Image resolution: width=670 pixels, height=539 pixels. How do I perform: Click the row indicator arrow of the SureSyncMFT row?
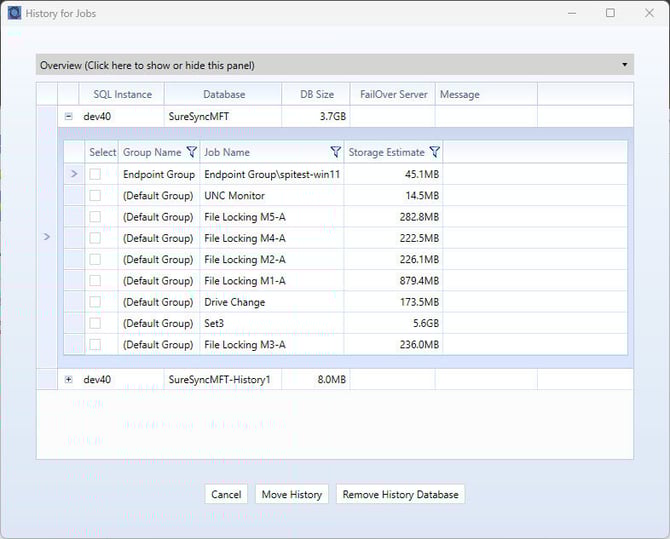tap(47, 237)
